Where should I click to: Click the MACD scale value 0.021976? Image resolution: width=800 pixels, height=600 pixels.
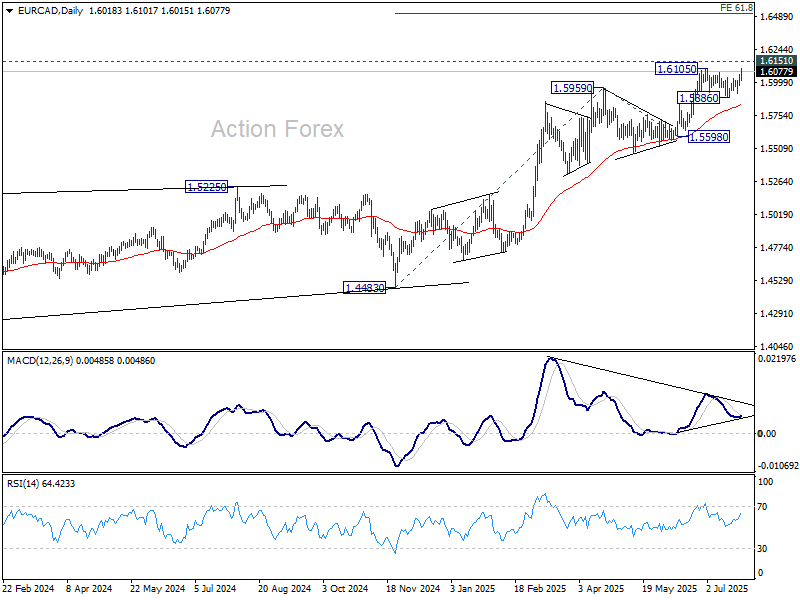point(777,359)
